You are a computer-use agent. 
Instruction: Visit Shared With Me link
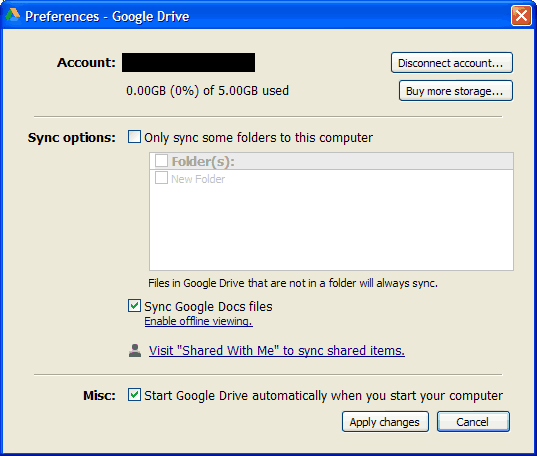click(x=277, y=351)
